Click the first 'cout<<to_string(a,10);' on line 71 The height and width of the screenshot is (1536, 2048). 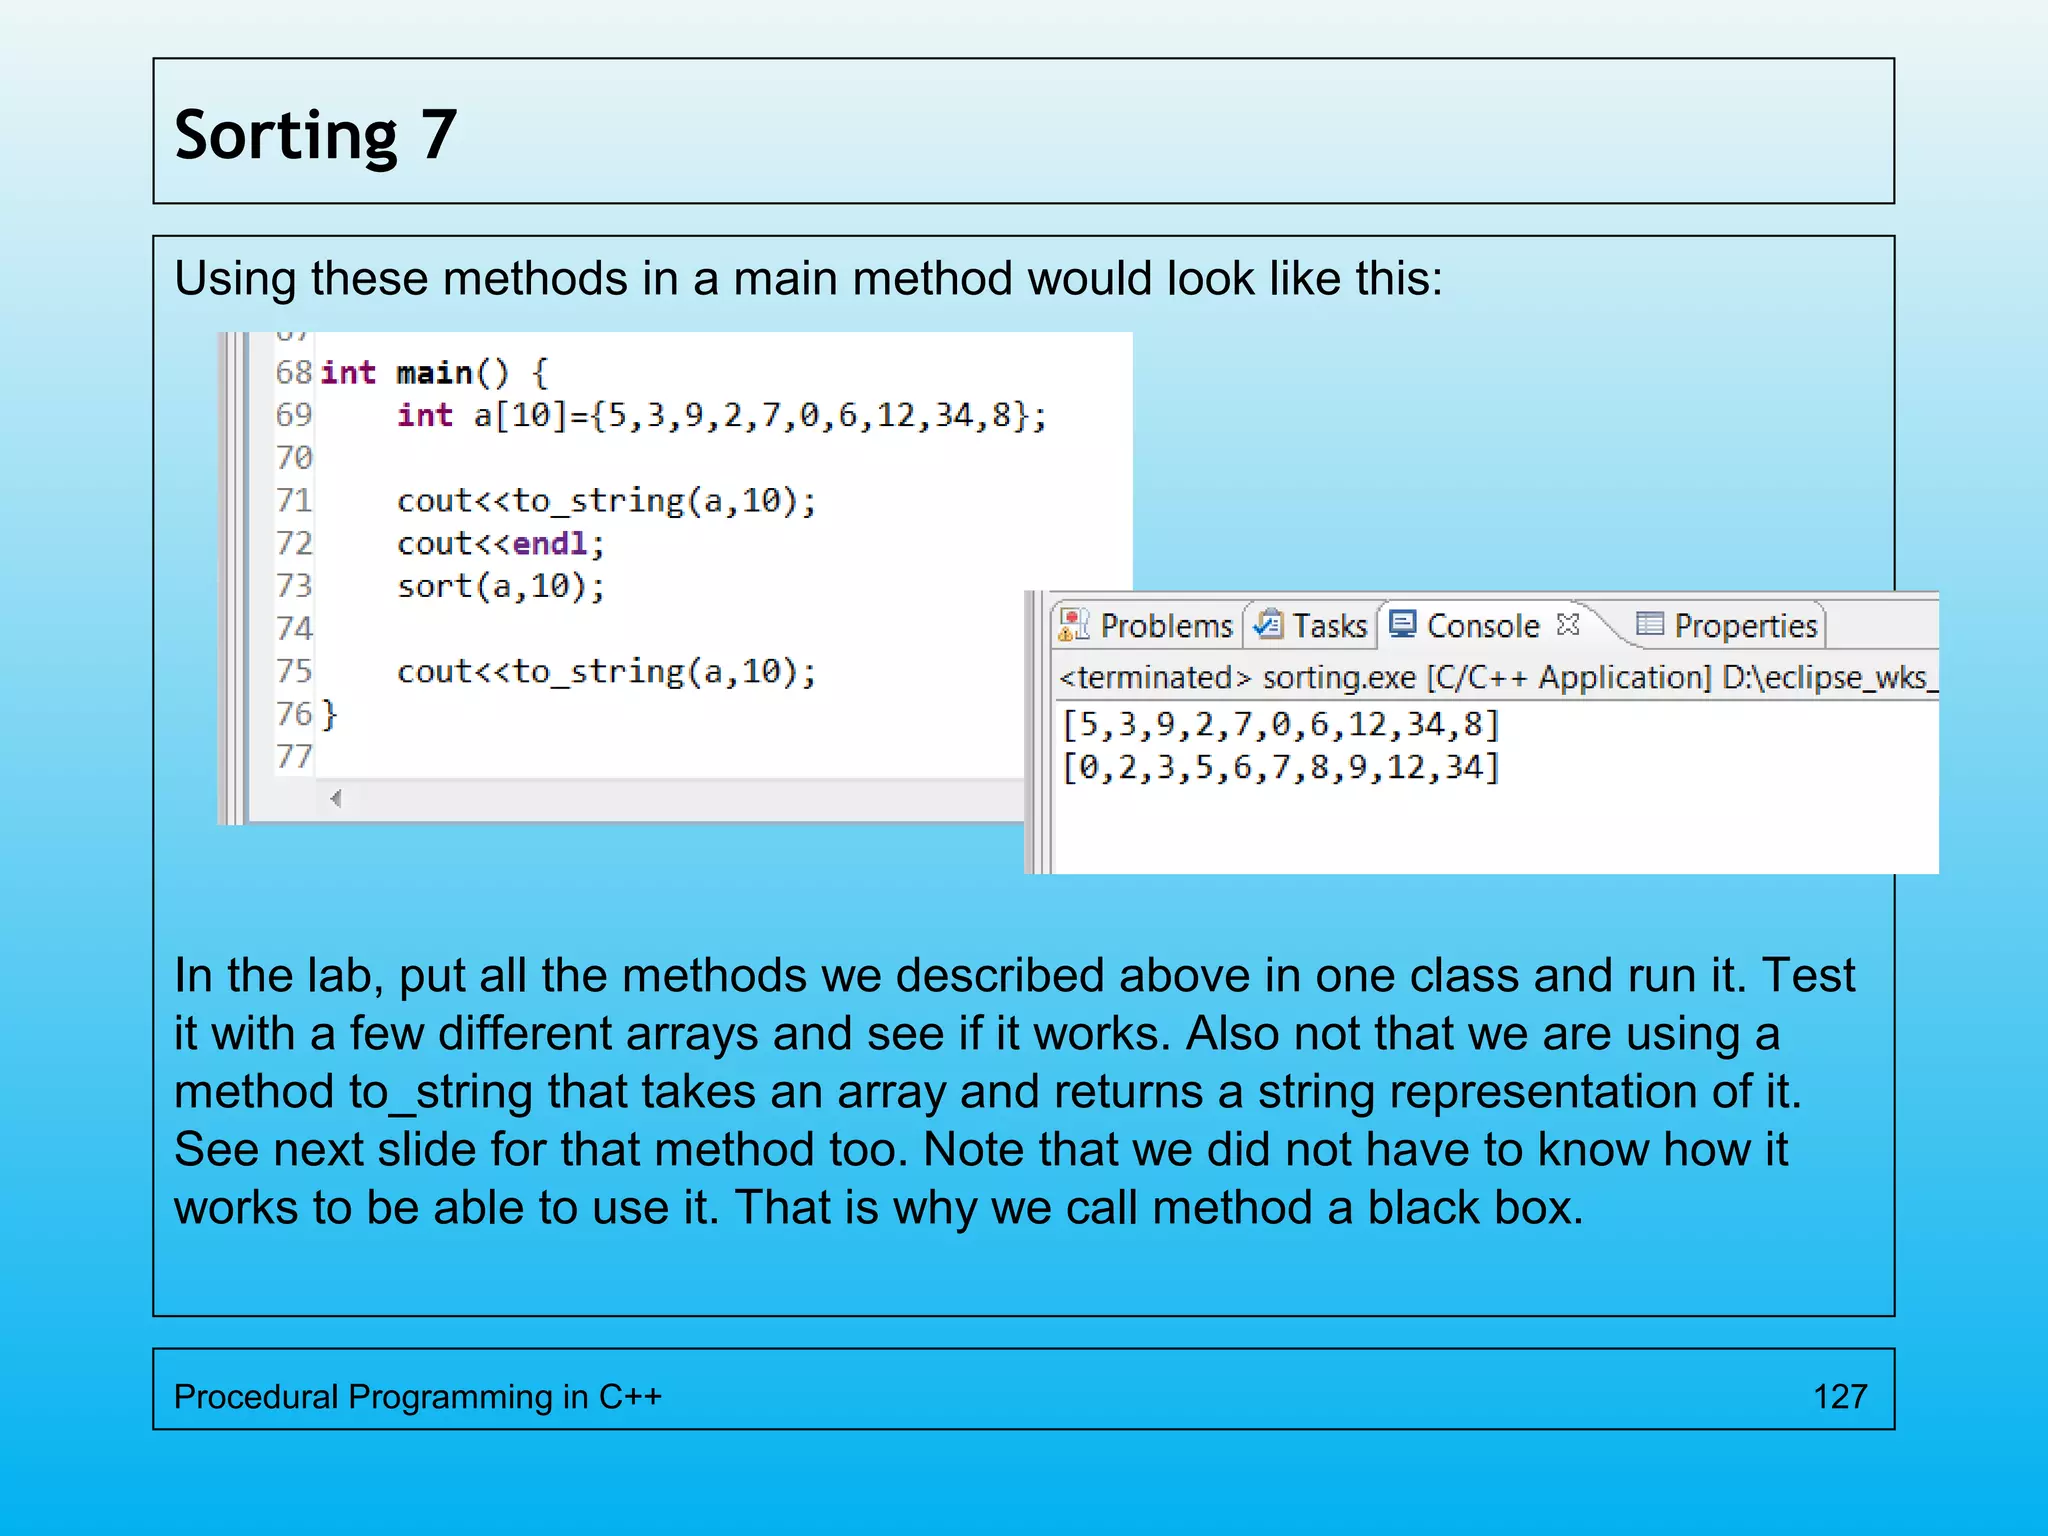[606, 500]
